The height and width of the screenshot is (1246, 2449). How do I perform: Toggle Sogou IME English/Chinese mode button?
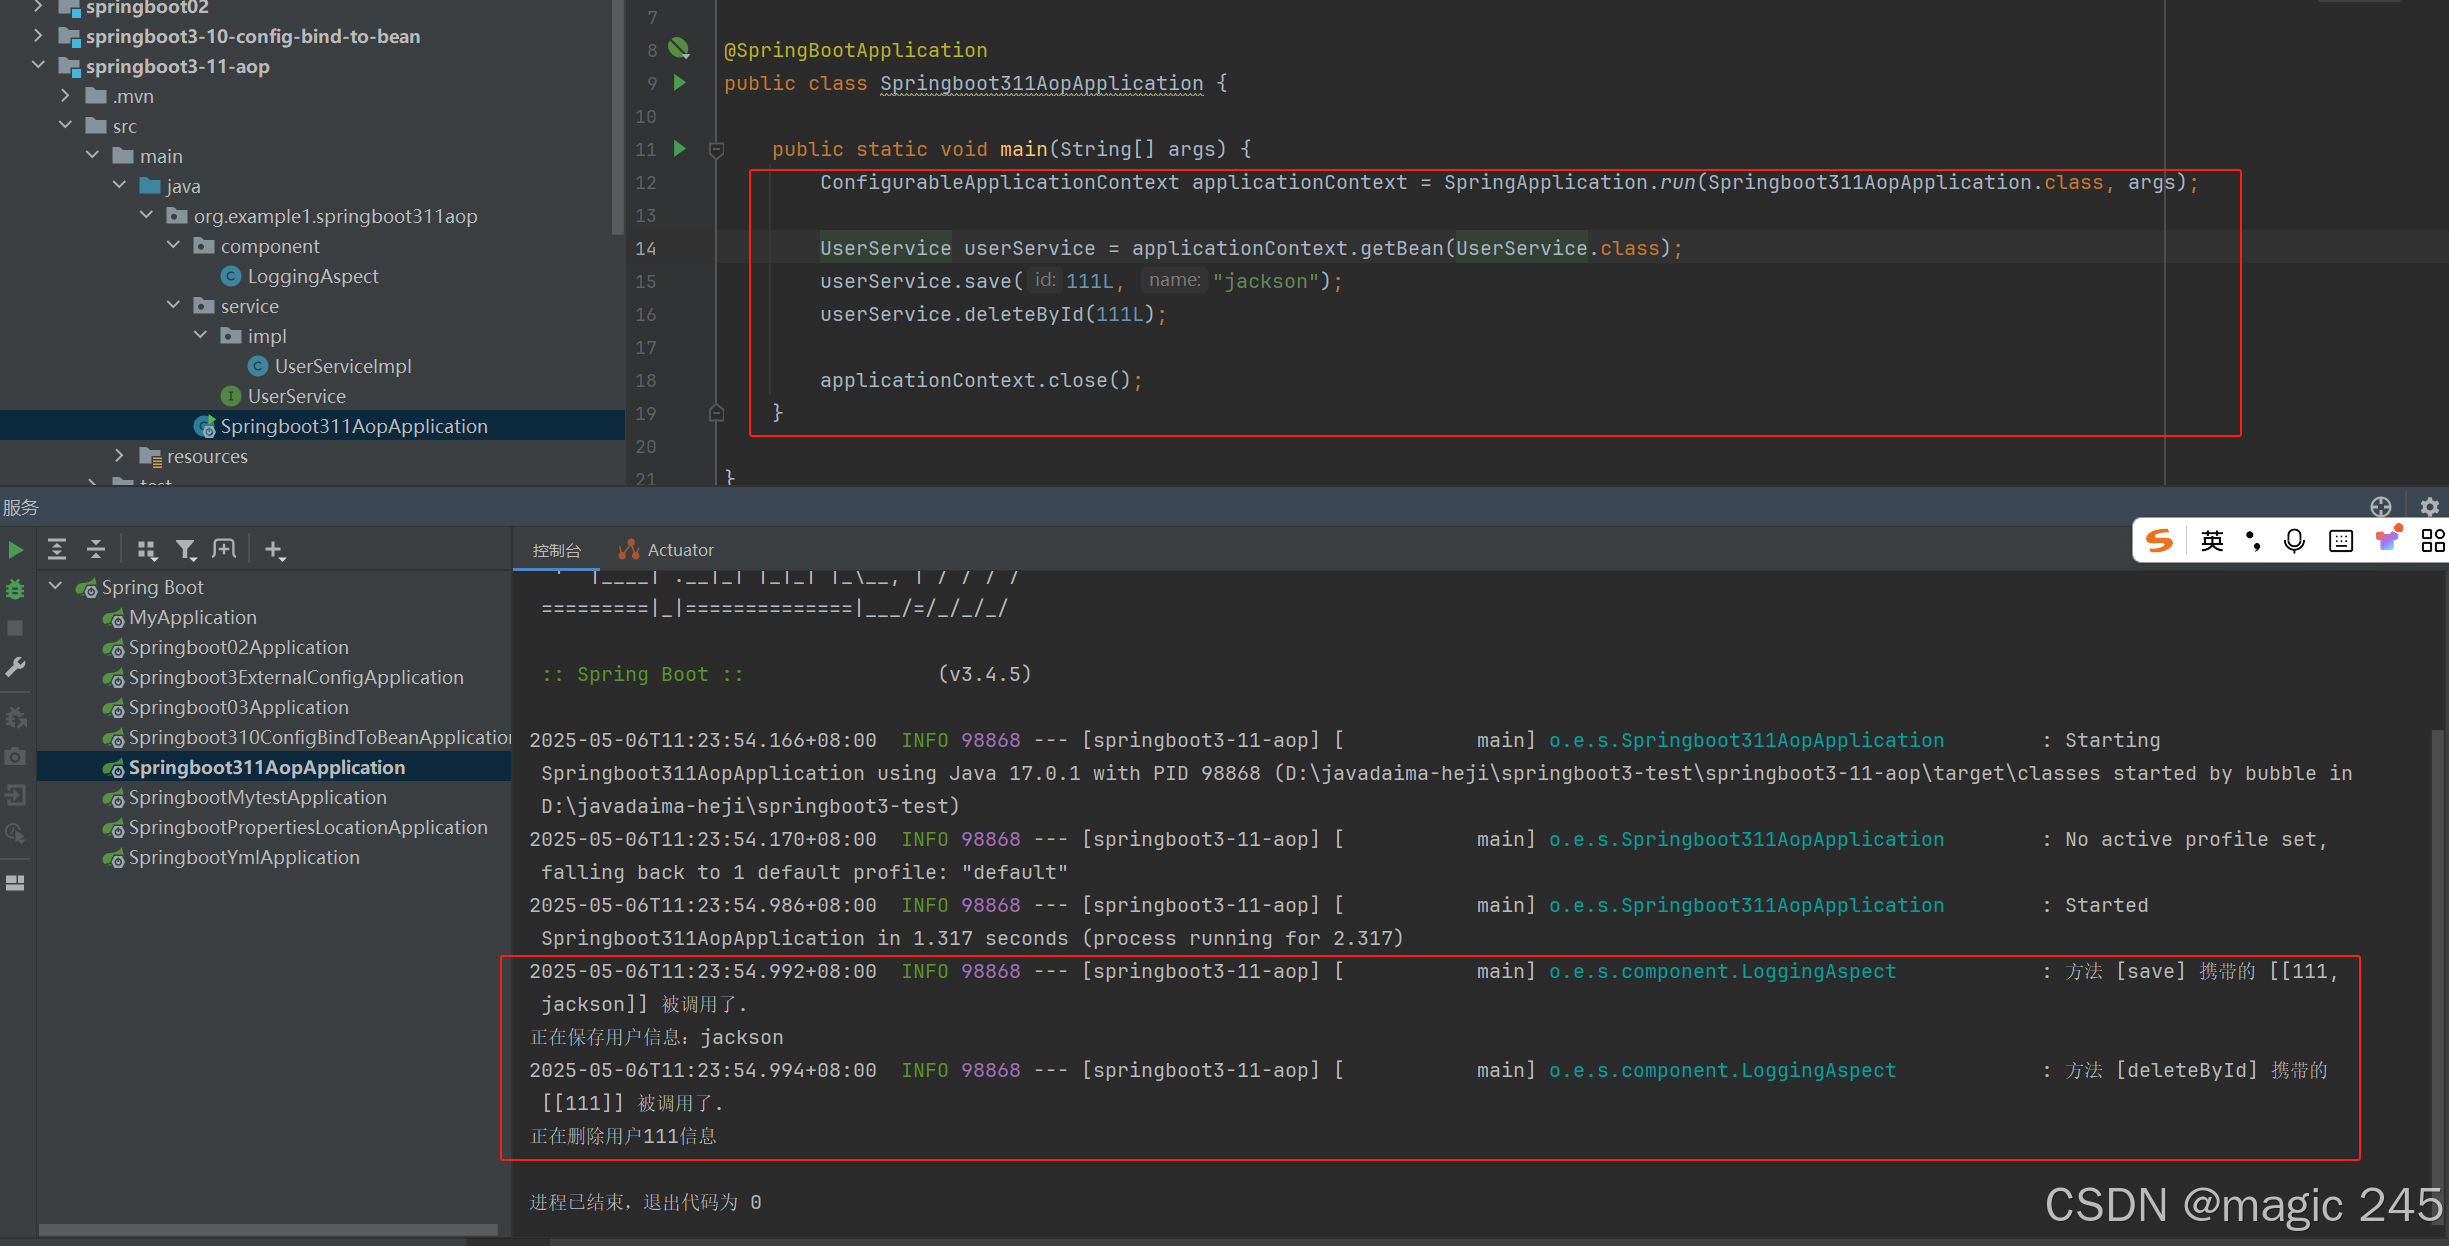(2212, 541)
